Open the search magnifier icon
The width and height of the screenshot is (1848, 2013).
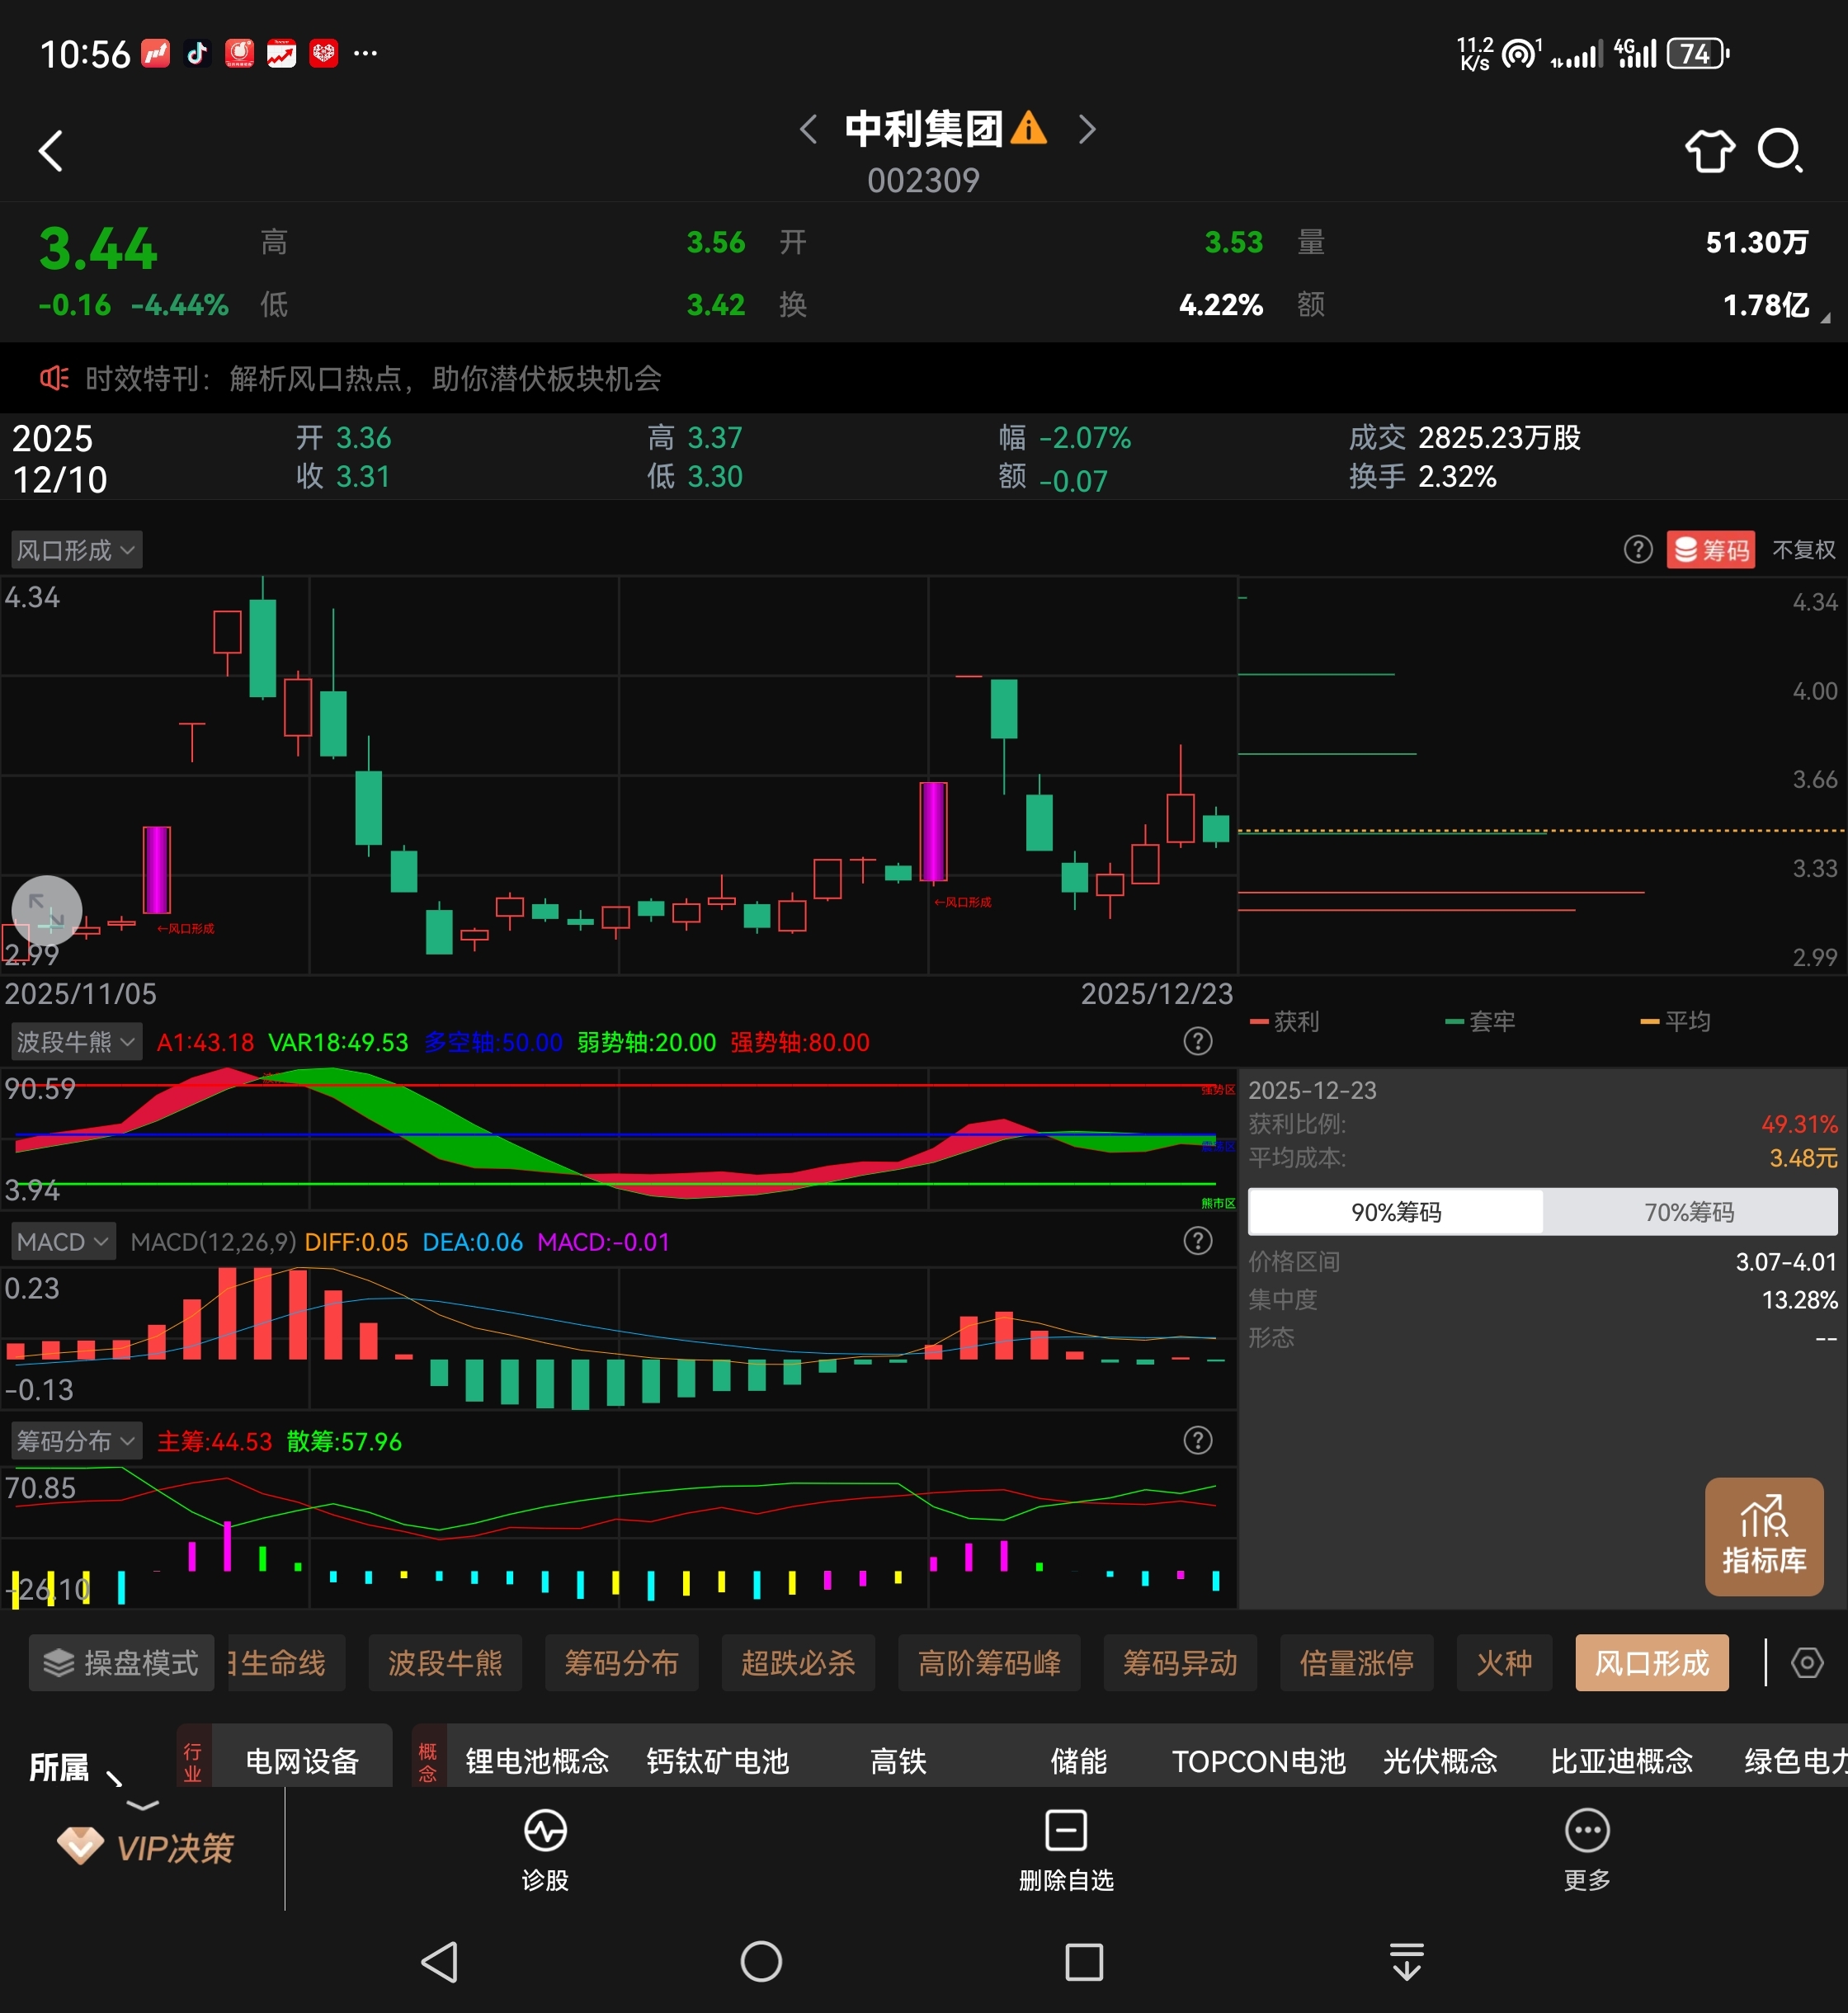(x=1779, y=151)
